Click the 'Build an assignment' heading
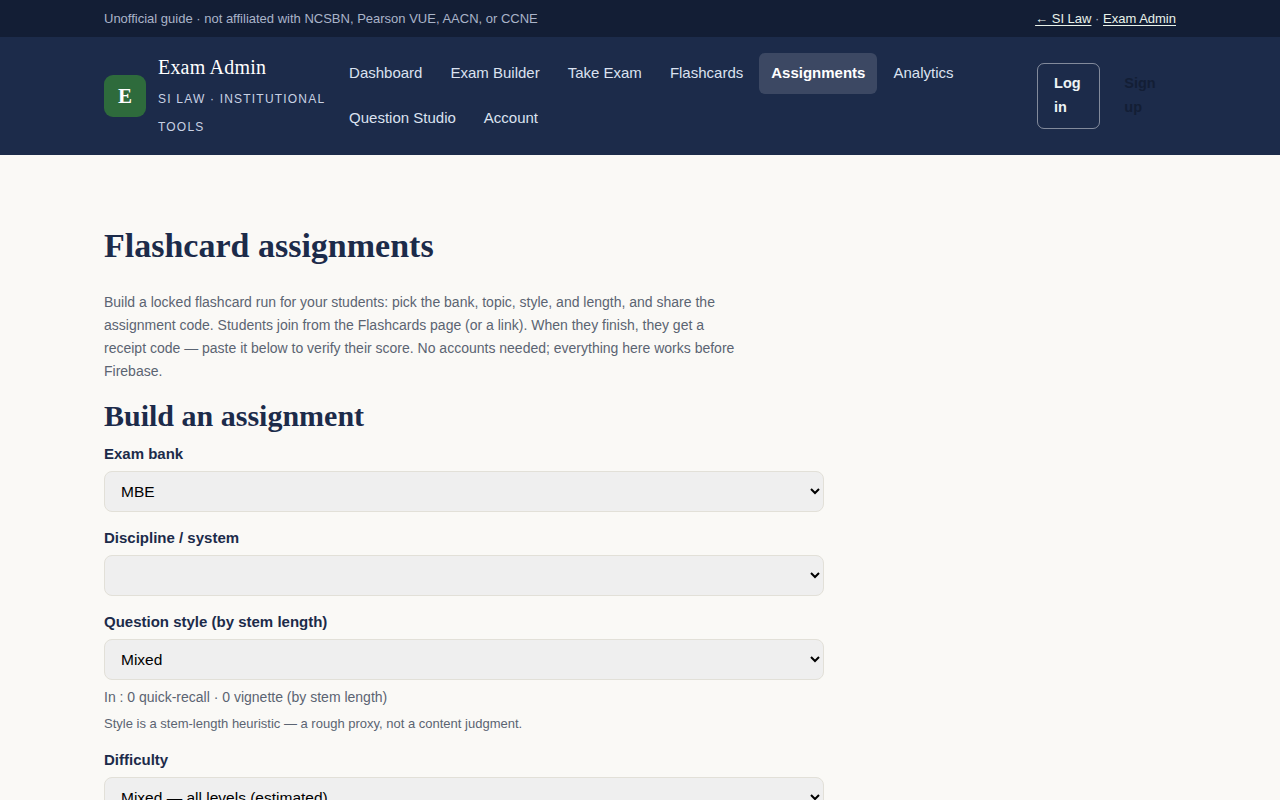The height and width of the screenshot is (800, 1280). 234,416
